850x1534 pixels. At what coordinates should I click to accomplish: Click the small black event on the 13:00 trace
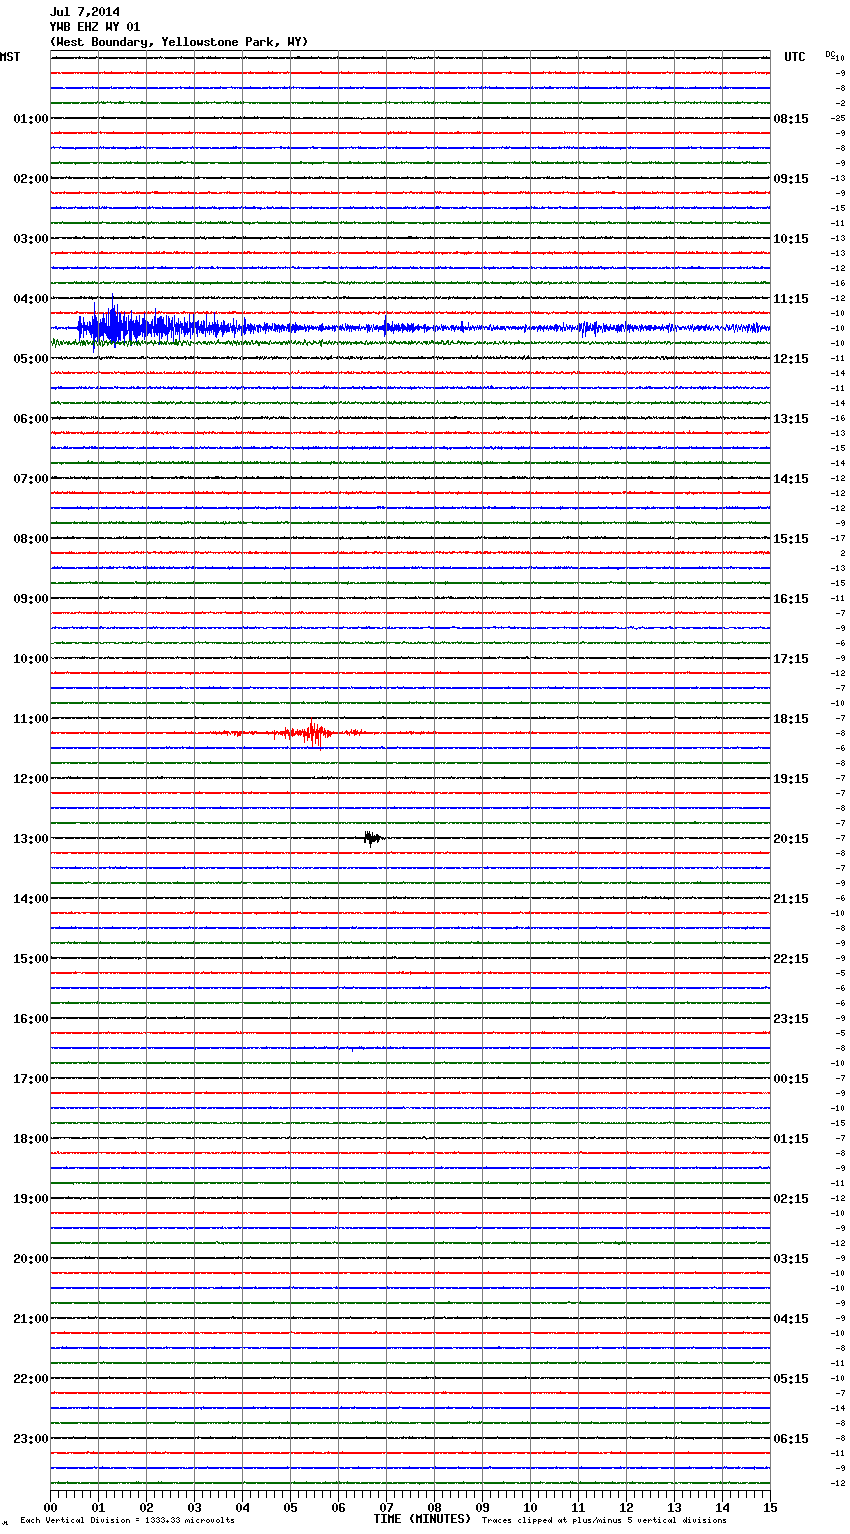[x=372, y=838]
